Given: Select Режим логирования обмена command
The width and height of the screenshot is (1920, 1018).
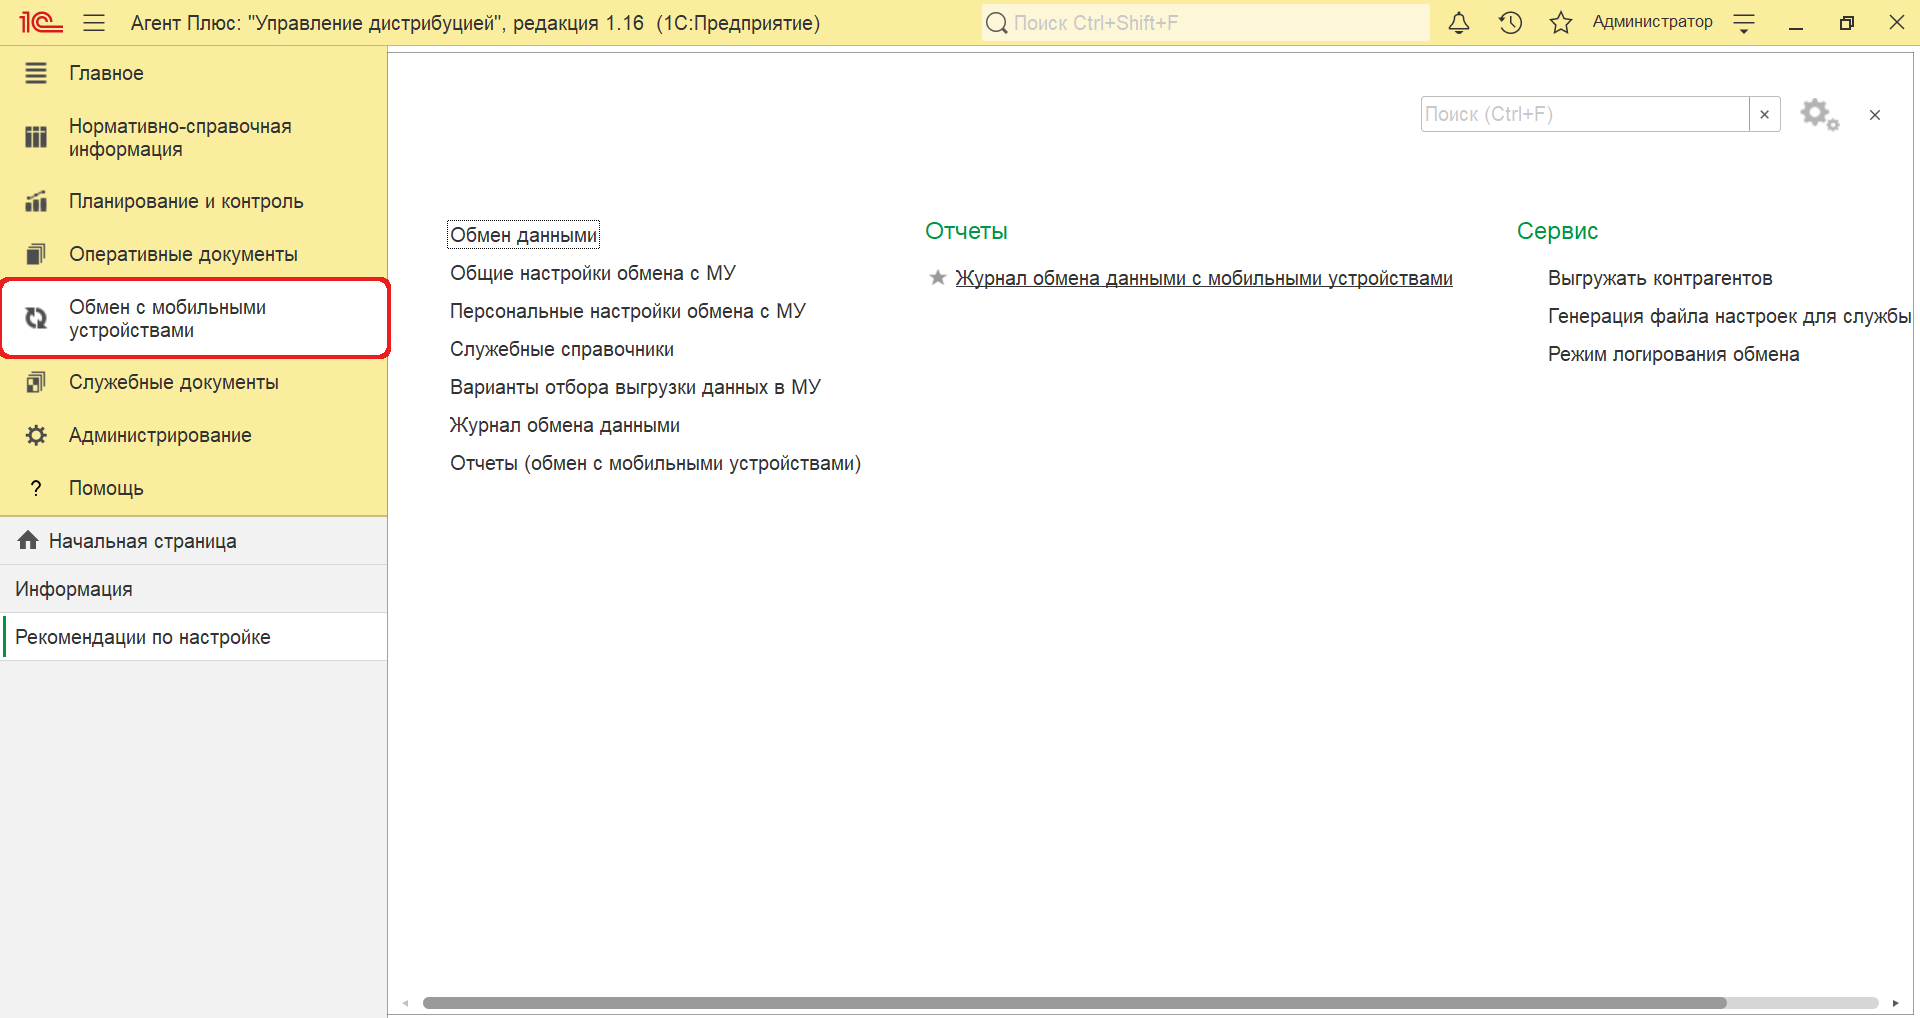Looking at the screenshot, I should click(x=1673, y=354).
